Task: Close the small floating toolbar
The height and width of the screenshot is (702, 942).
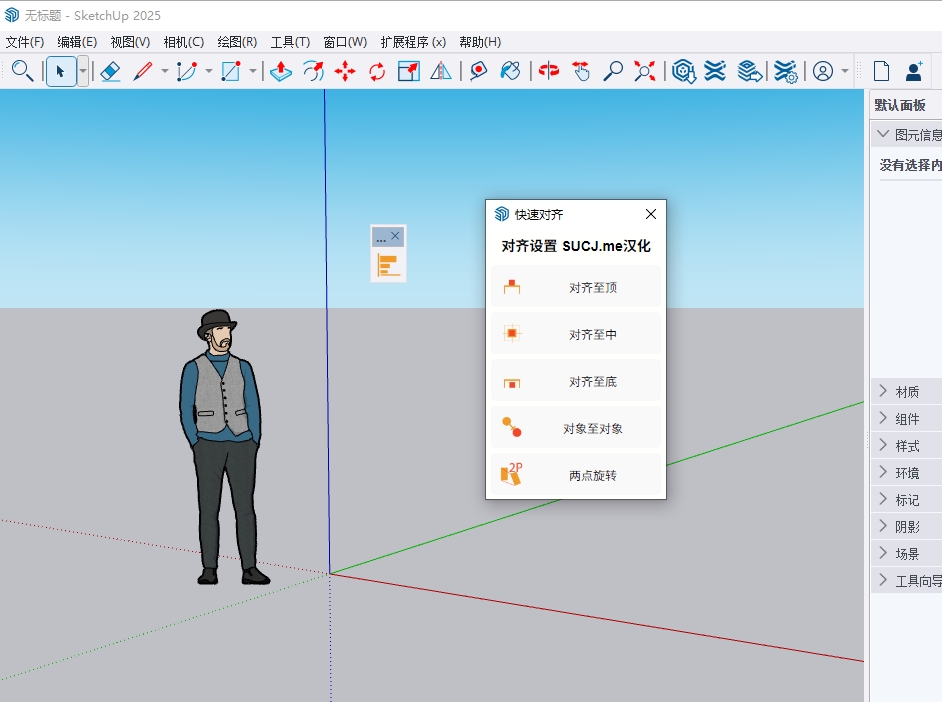Action: click(x=395, y=236)
